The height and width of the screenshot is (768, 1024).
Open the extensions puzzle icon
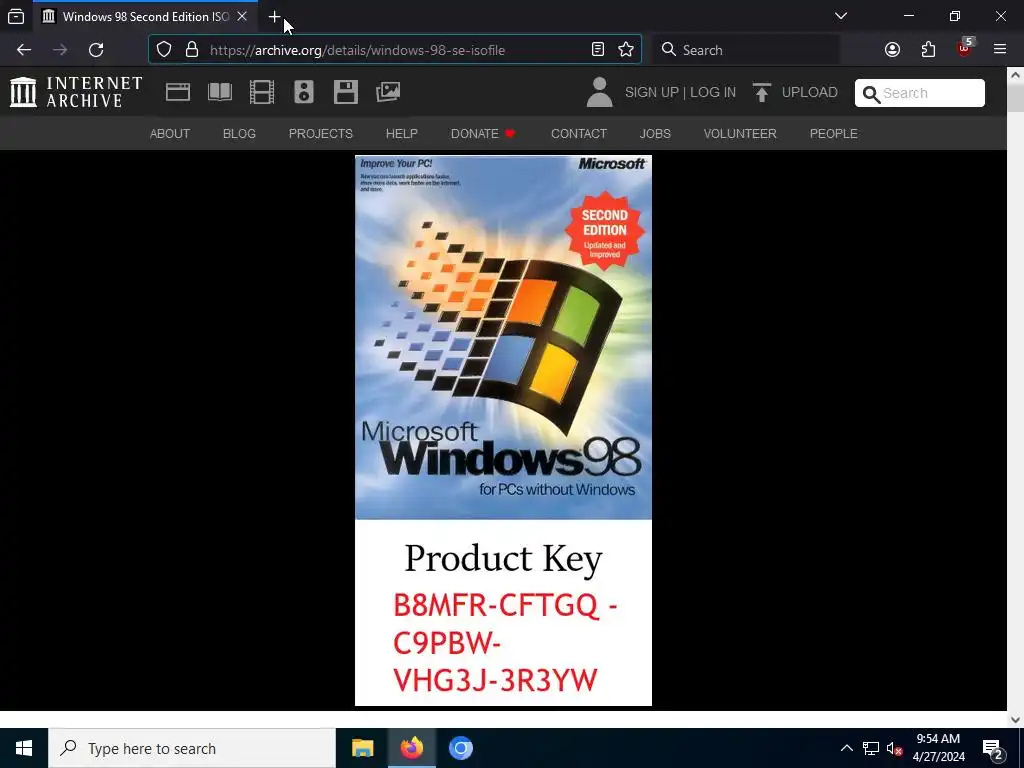coord(928,50)
